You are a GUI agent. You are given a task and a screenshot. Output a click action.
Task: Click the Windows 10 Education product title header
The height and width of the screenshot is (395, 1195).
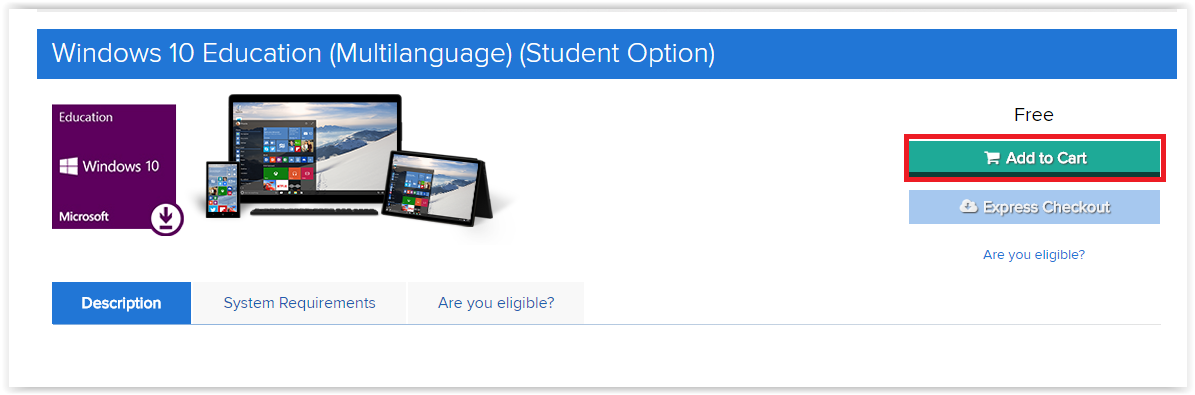tap(383, 53)
